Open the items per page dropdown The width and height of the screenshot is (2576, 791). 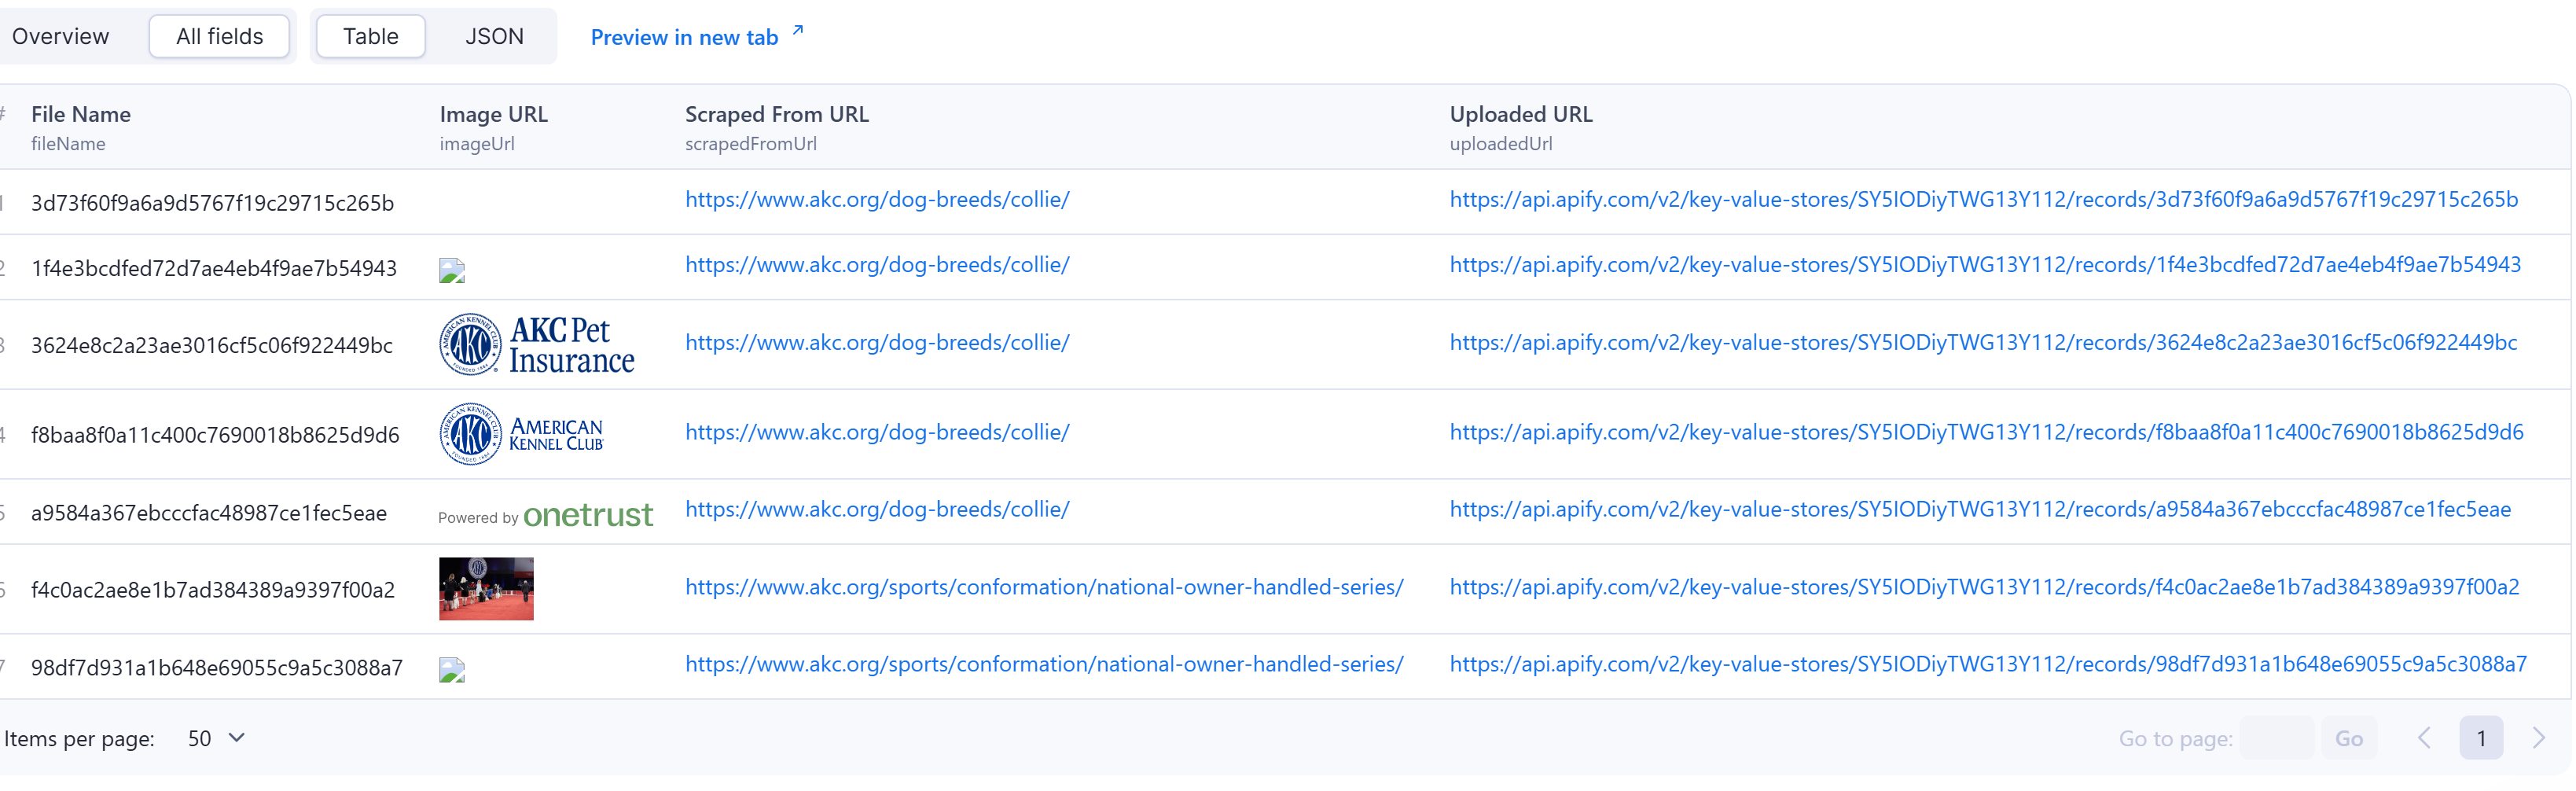point(214,738)
